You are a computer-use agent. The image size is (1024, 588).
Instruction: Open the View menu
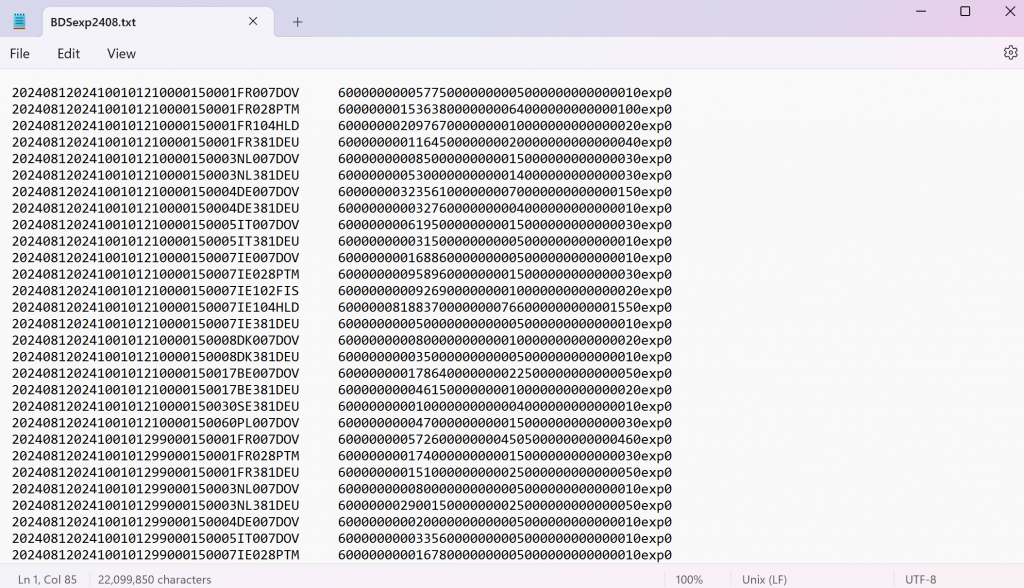click(121, 54)
